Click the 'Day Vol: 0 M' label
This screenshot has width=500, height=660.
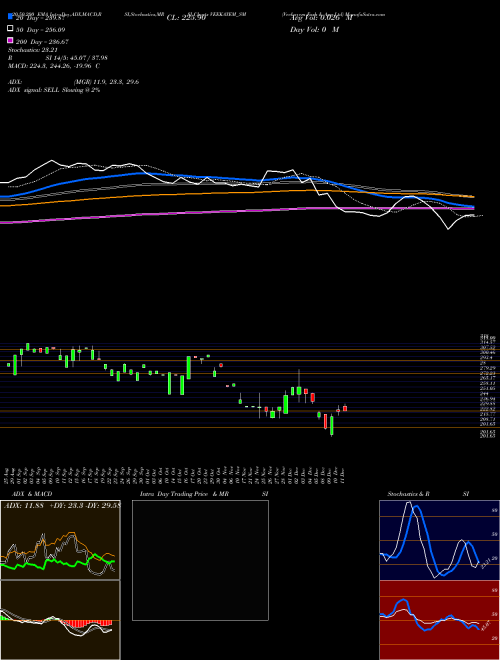click(314, 30)
